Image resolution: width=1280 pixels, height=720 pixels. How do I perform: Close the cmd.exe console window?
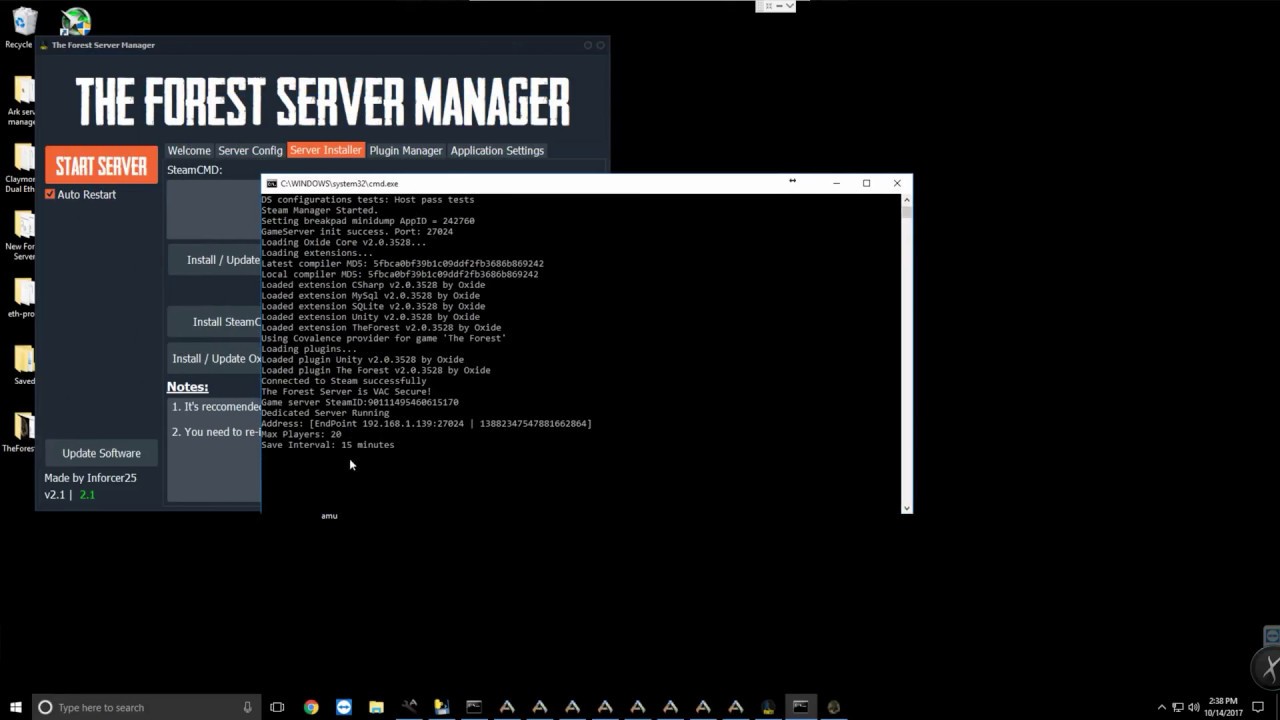click(897, 183)
